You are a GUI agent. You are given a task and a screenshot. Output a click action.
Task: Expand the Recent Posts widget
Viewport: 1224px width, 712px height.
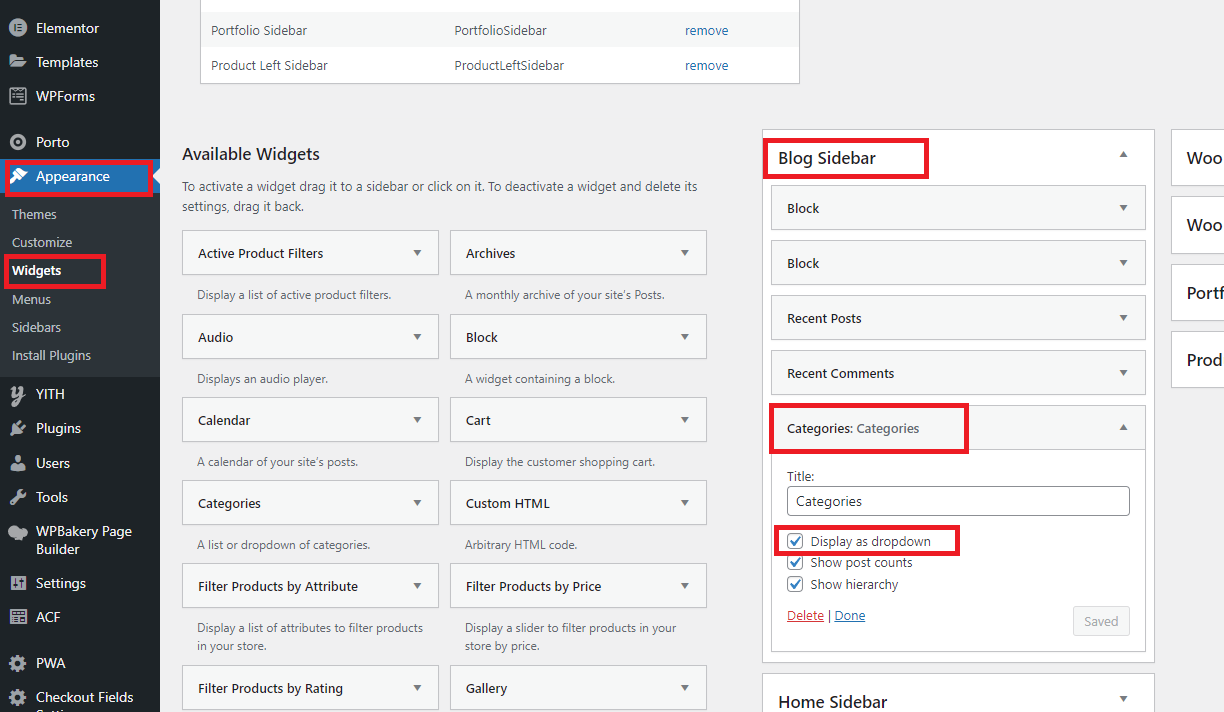point(1123,318)
